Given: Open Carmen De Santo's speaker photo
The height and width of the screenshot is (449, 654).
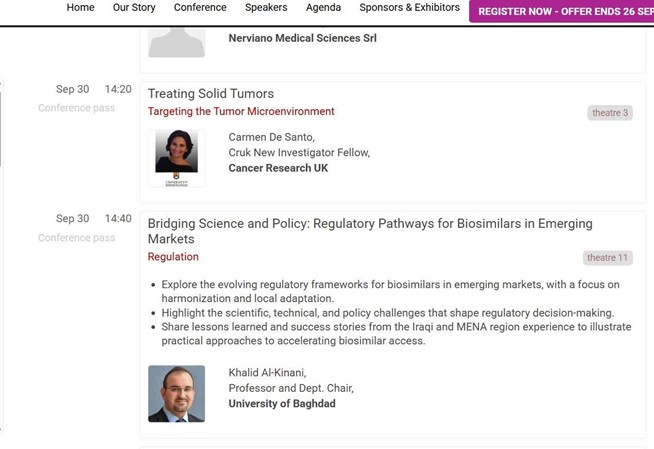Looking at the screenshot, I should click(x=176, y=157).
